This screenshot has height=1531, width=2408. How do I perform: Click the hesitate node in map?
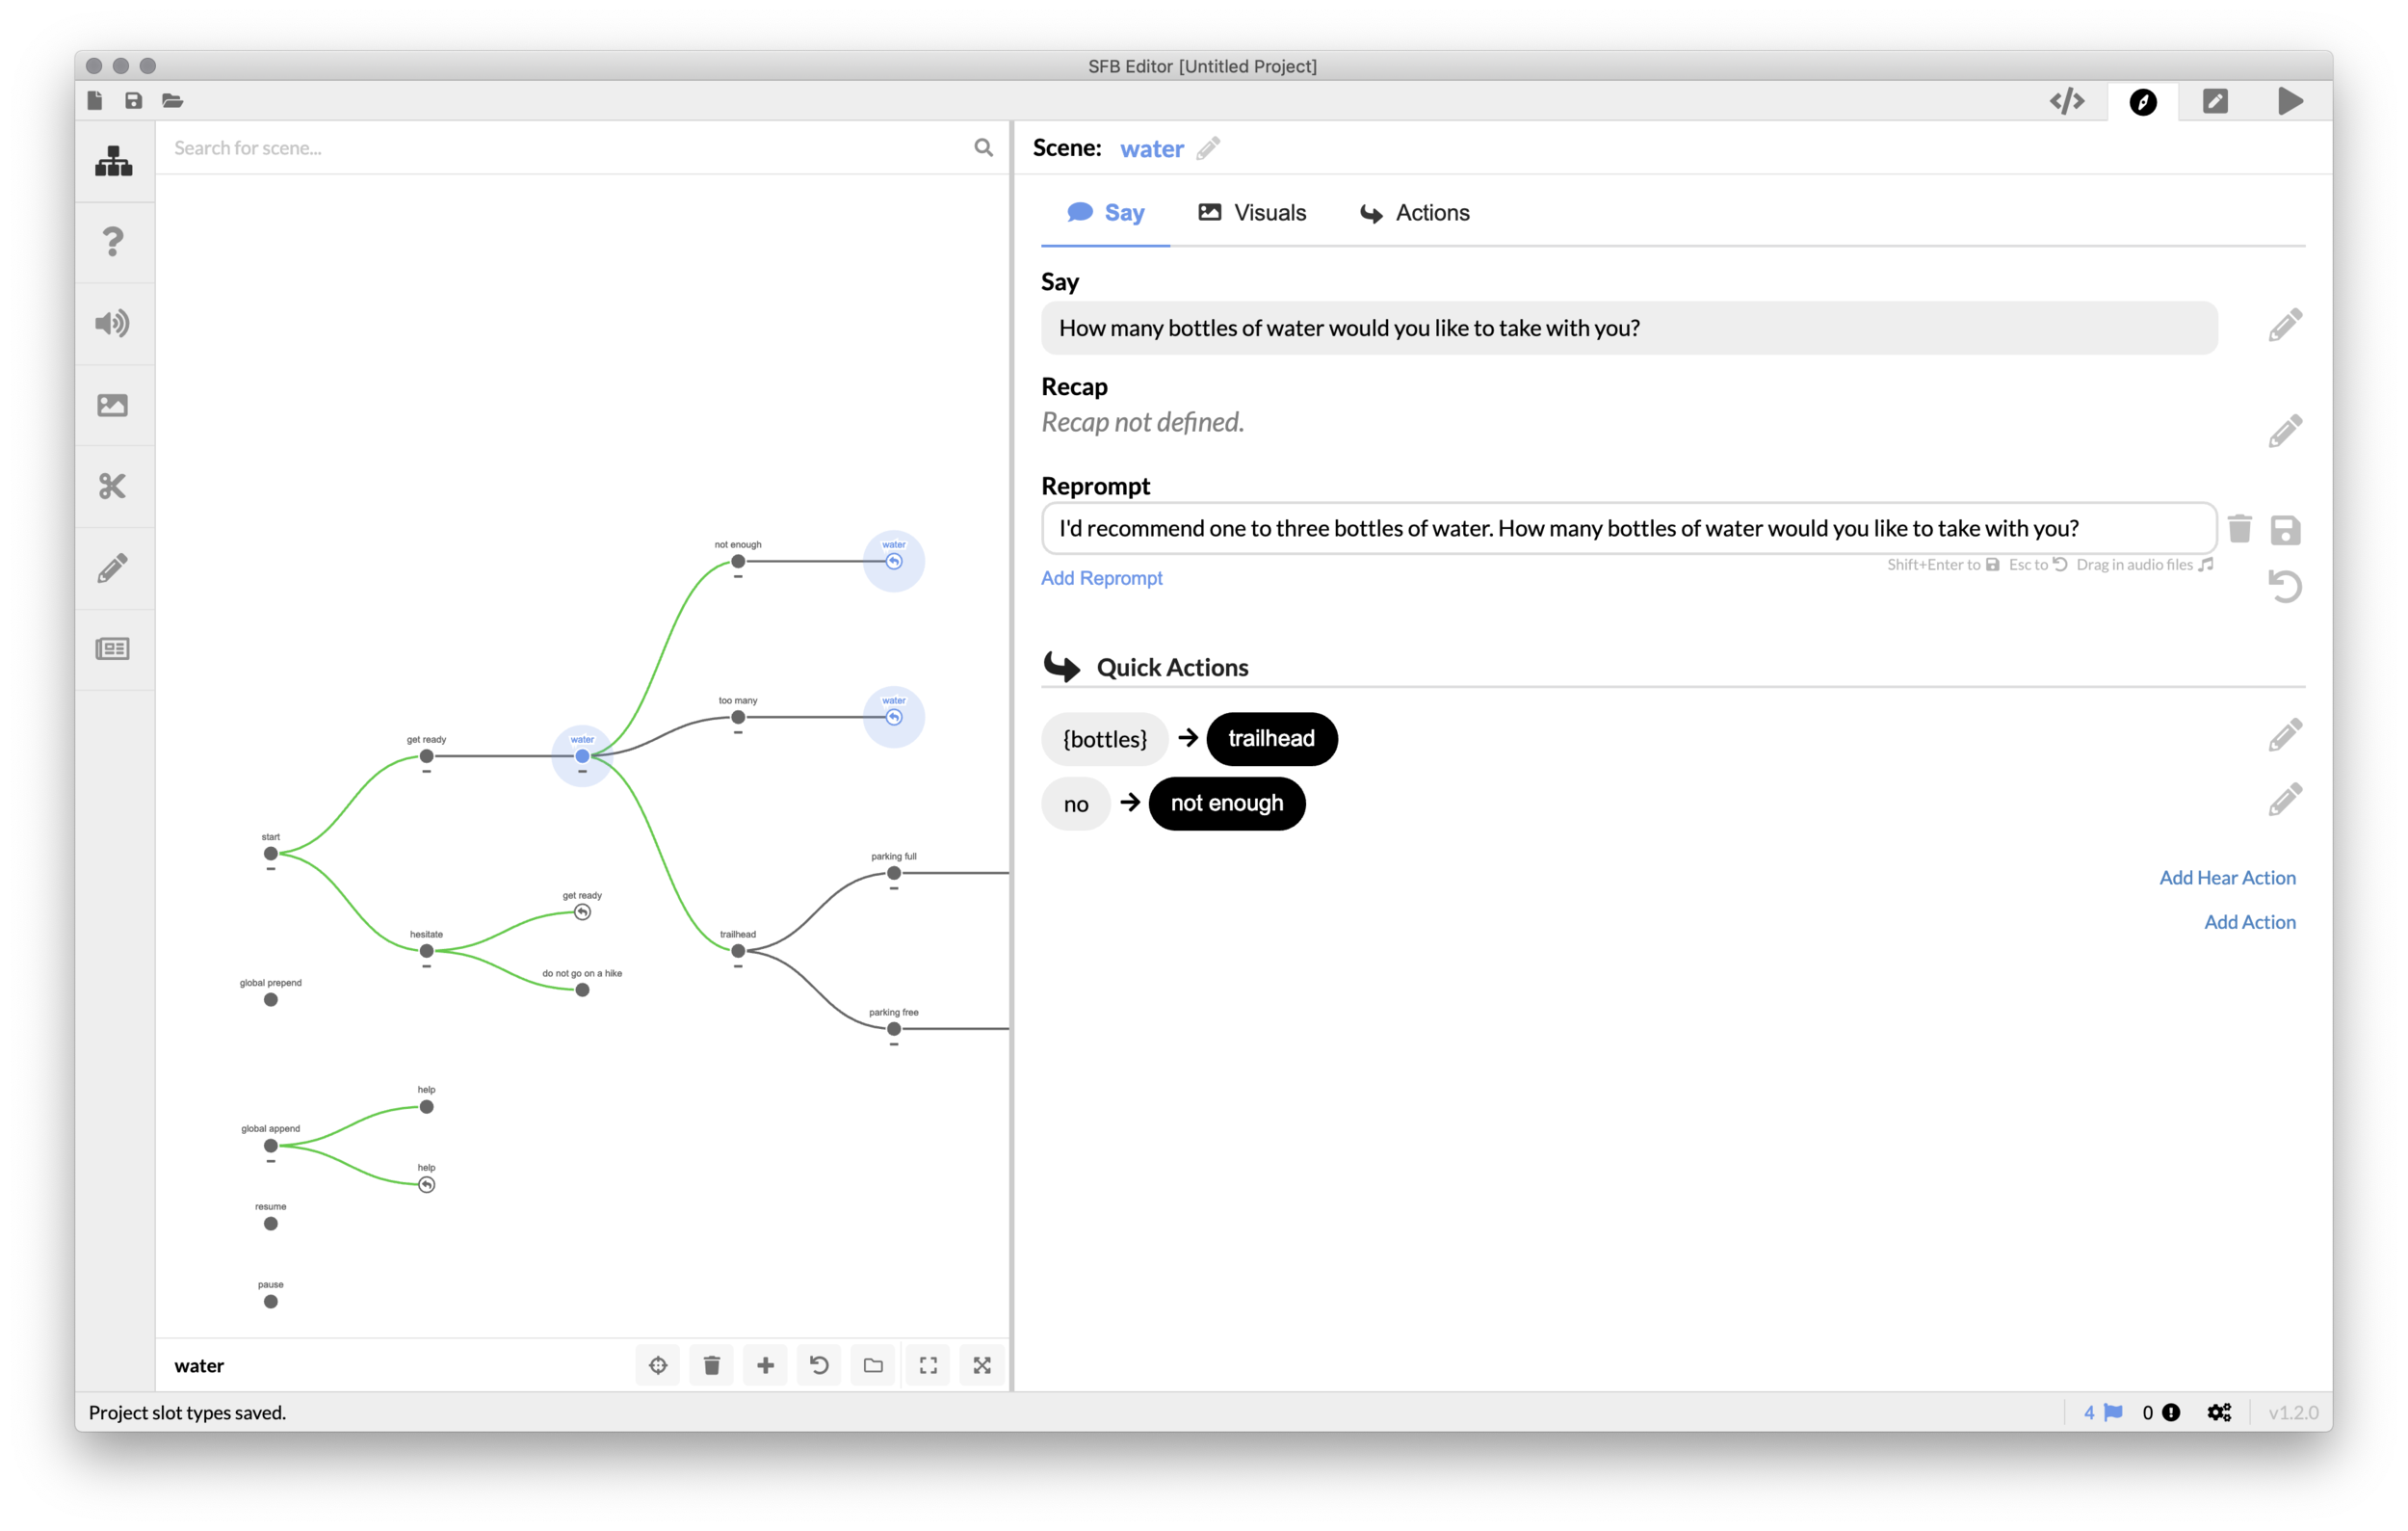(x=426, y=951)
